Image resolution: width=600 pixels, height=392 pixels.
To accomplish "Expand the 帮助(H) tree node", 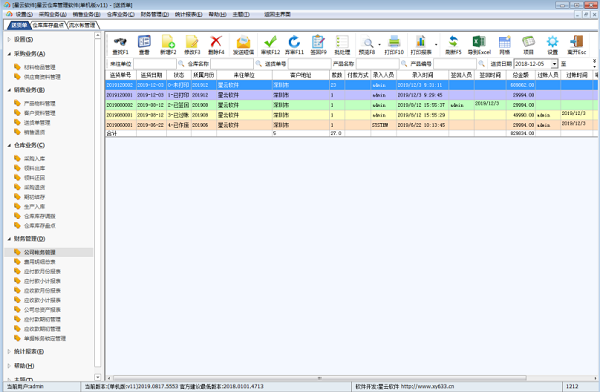I will tap(9, 366).
